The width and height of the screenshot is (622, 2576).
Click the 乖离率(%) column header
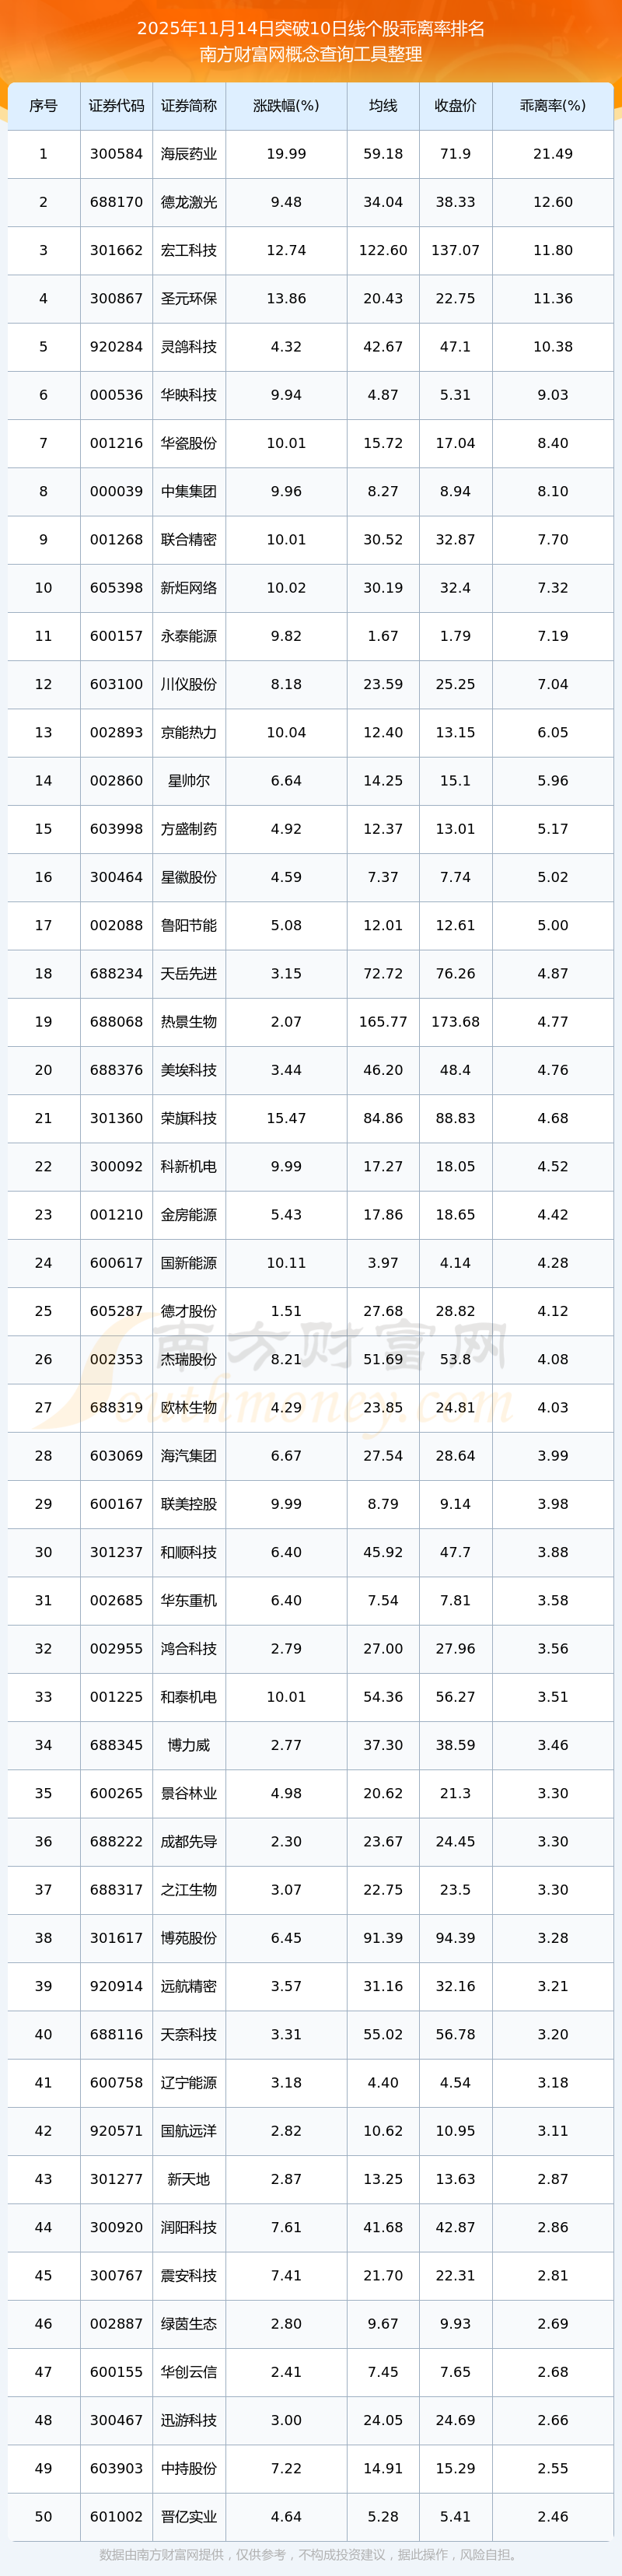coord(553,106)
